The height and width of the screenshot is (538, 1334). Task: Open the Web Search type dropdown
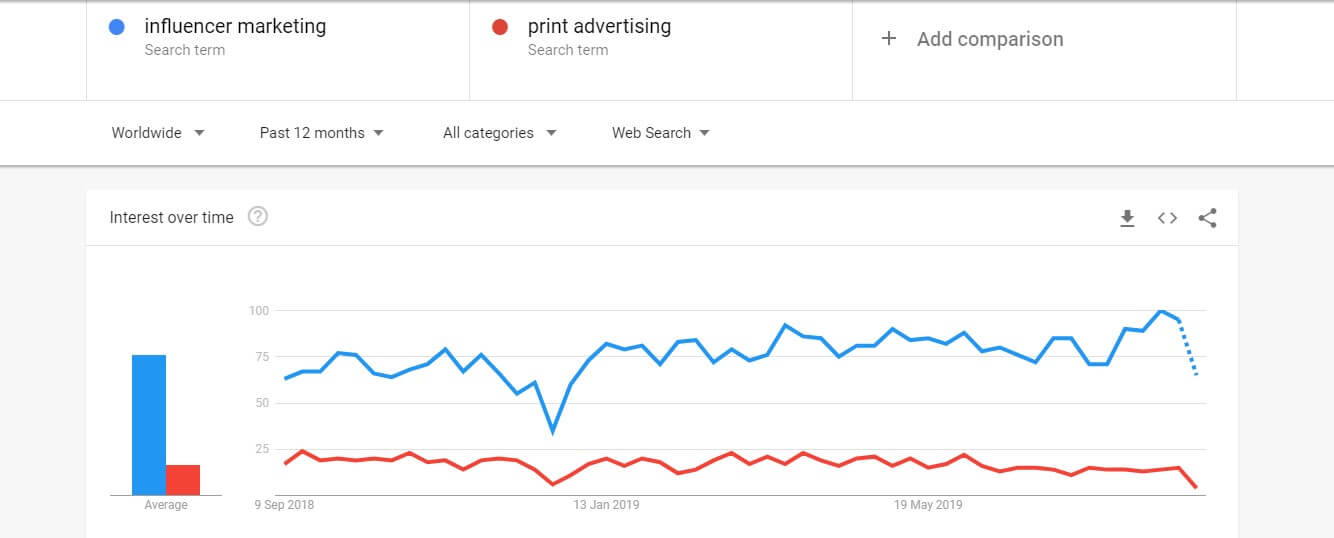tap(660, 133)
